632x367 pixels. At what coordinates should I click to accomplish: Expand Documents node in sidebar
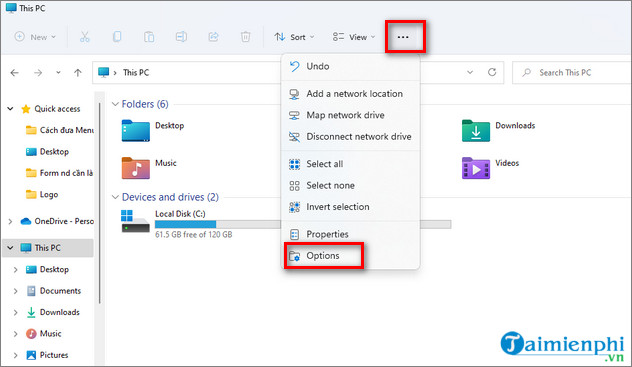coord(16,290)
